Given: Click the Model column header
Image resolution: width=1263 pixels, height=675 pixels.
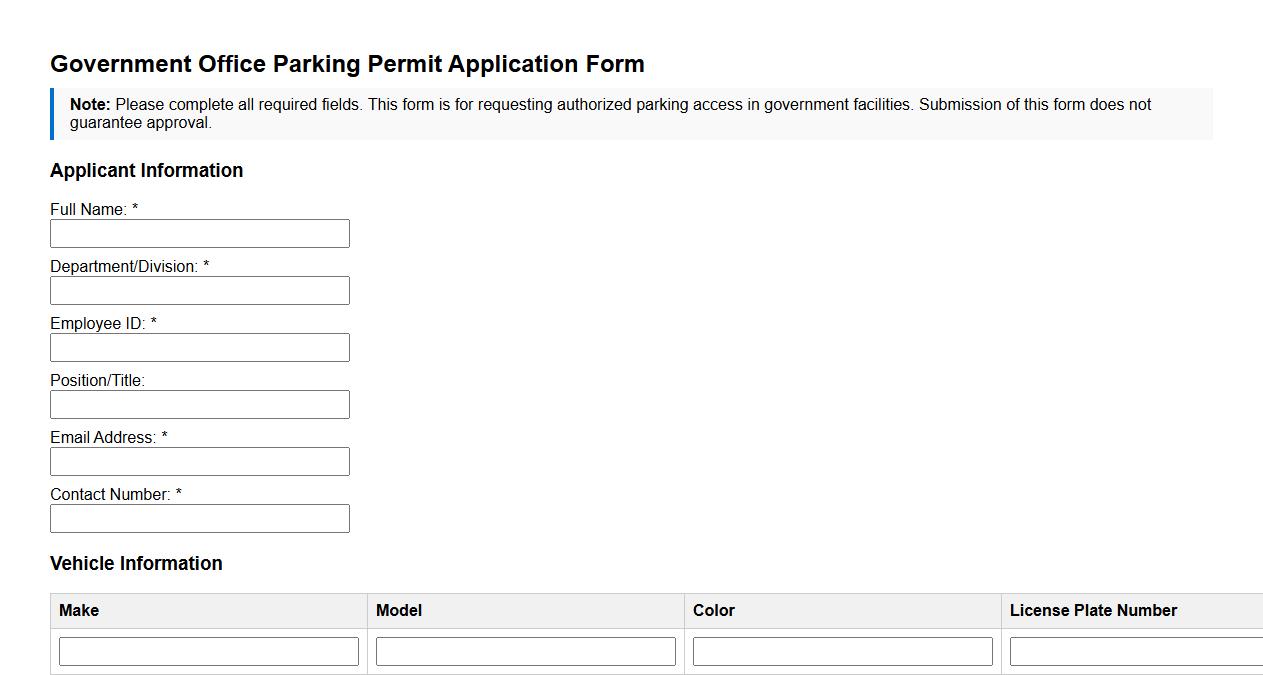Looking at the screenshot, I should (398, 610).
